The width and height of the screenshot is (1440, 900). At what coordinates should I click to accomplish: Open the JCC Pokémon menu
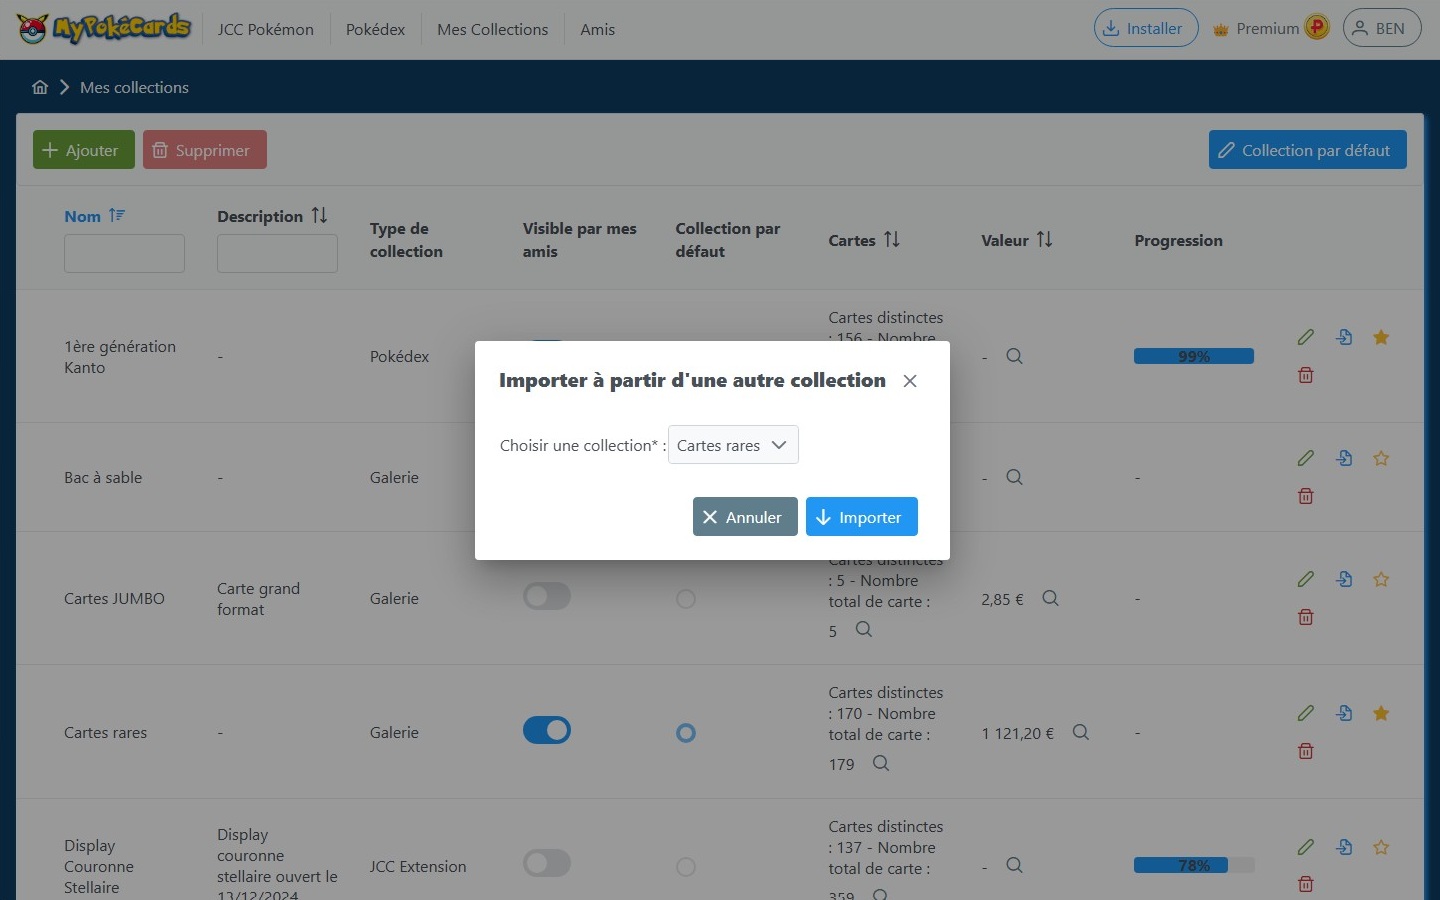(x=266, y=29)
